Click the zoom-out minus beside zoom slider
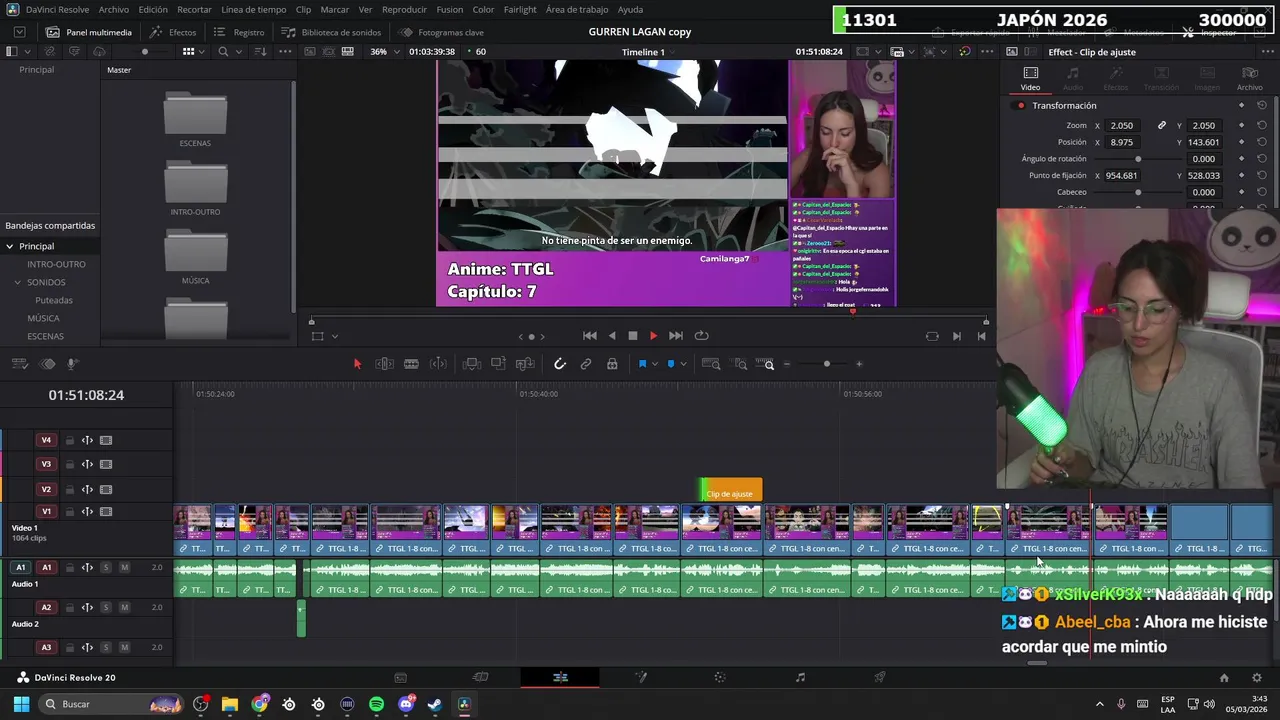This screenshot has height=720, width=1280. pyautogui.click(x=787, y=364)
